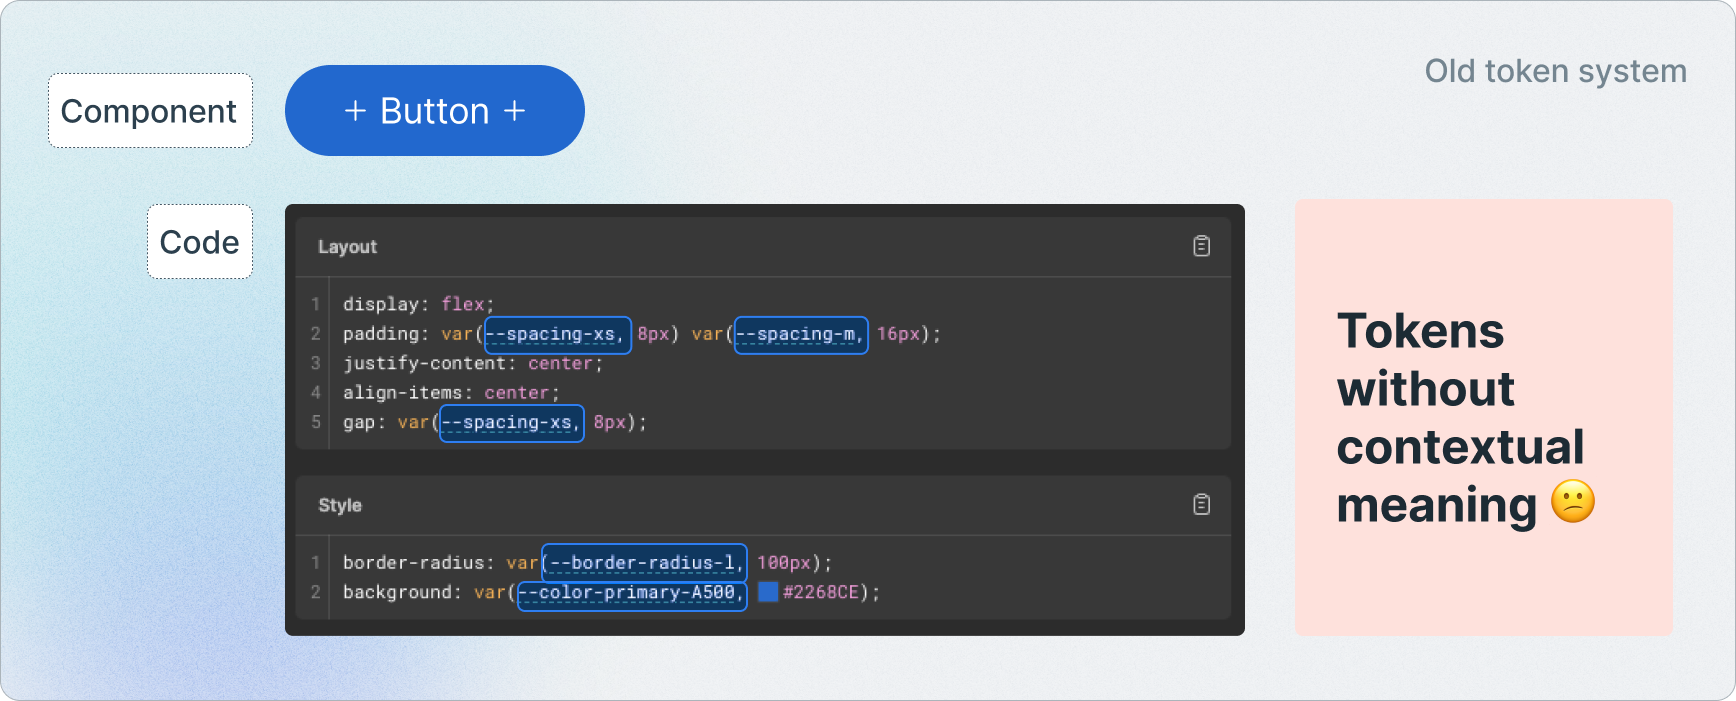Click 'Old token system' caption
1736x701 pixels.
pos(1556,71)
